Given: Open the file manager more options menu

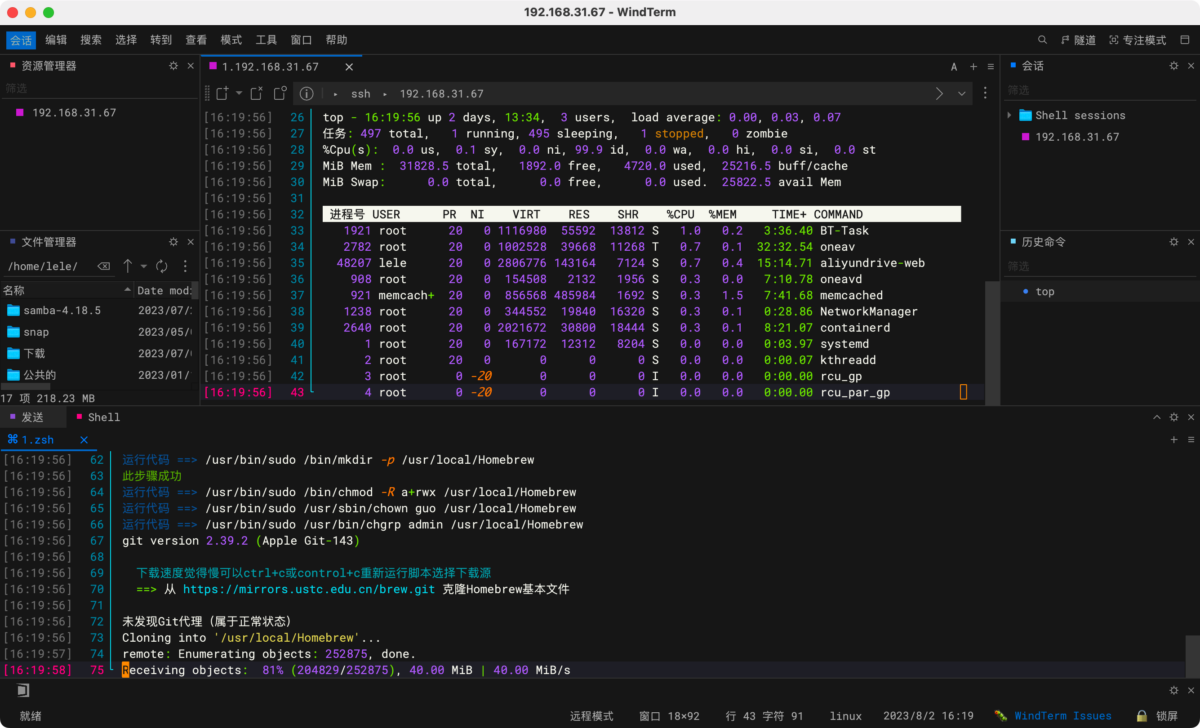Looking at the screenshot, I should click(185, 266).
